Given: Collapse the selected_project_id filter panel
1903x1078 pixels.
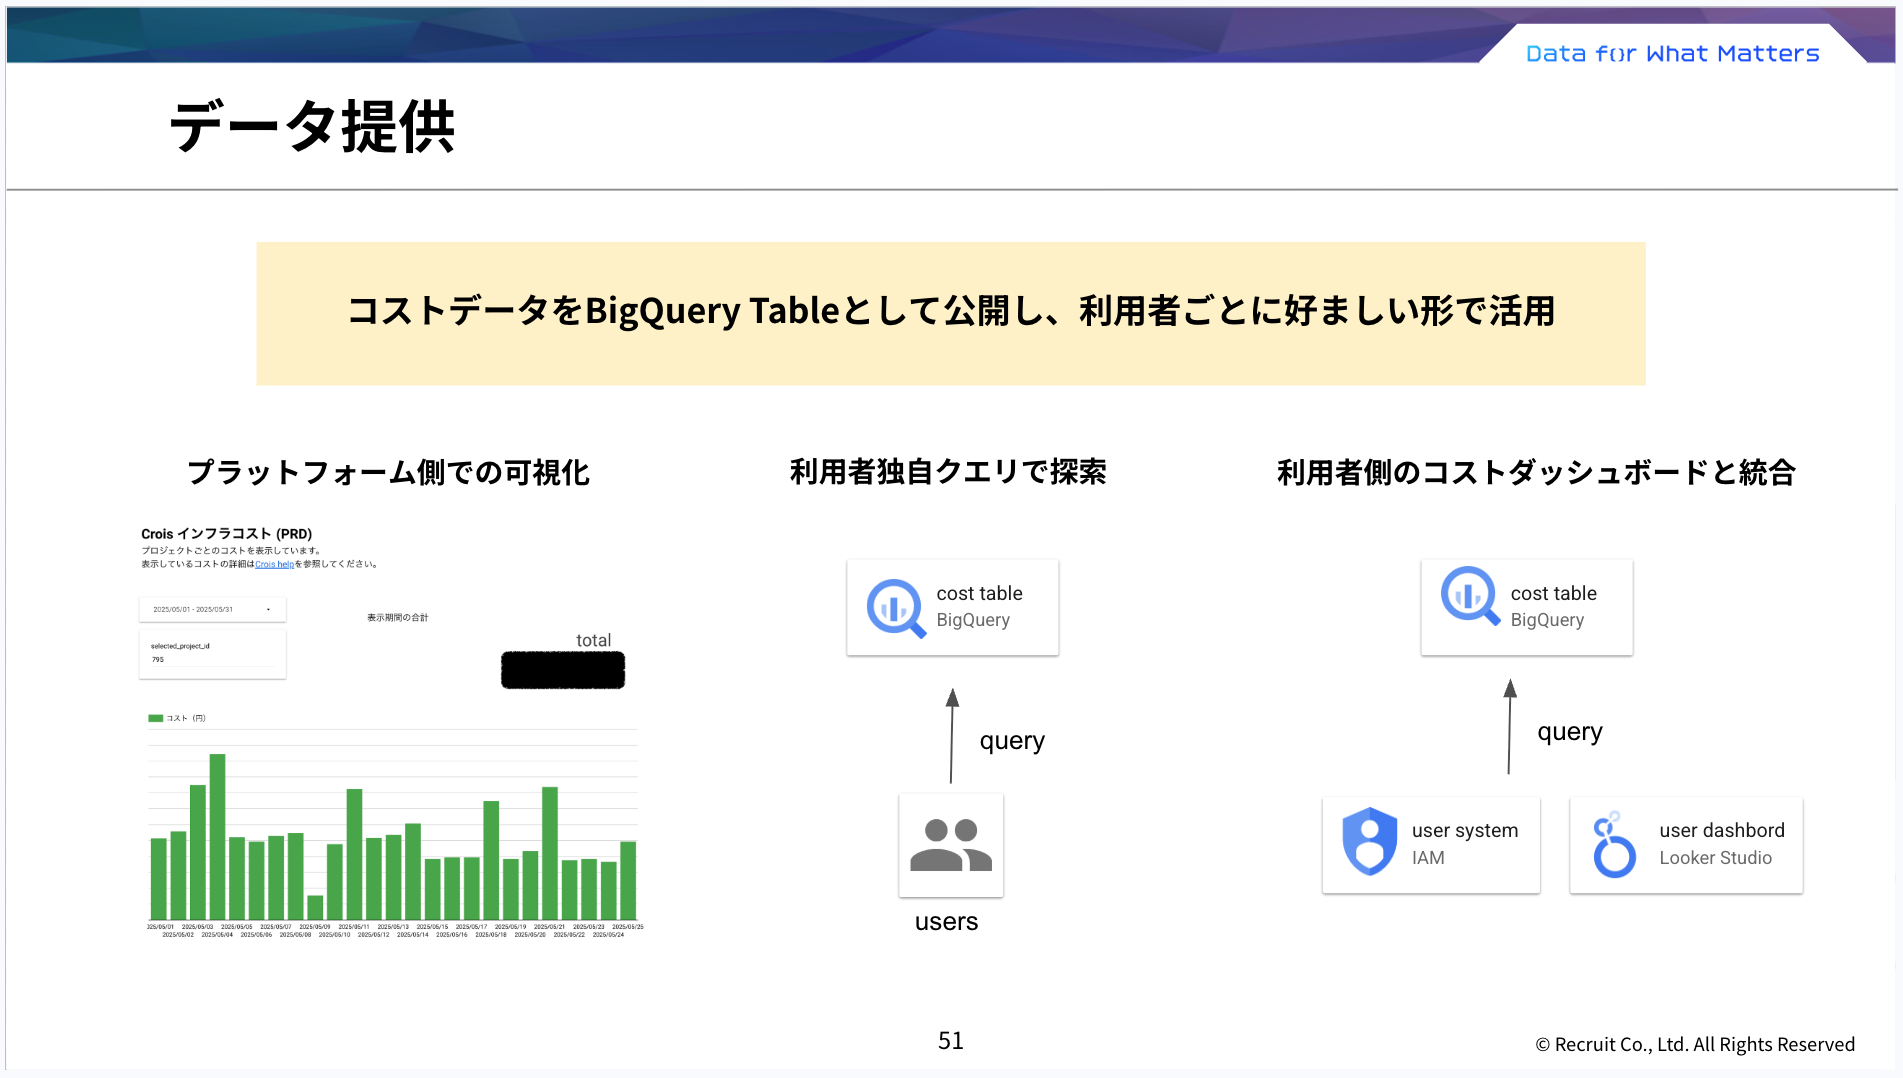Looking at the screenshot, I should point(212,653).
